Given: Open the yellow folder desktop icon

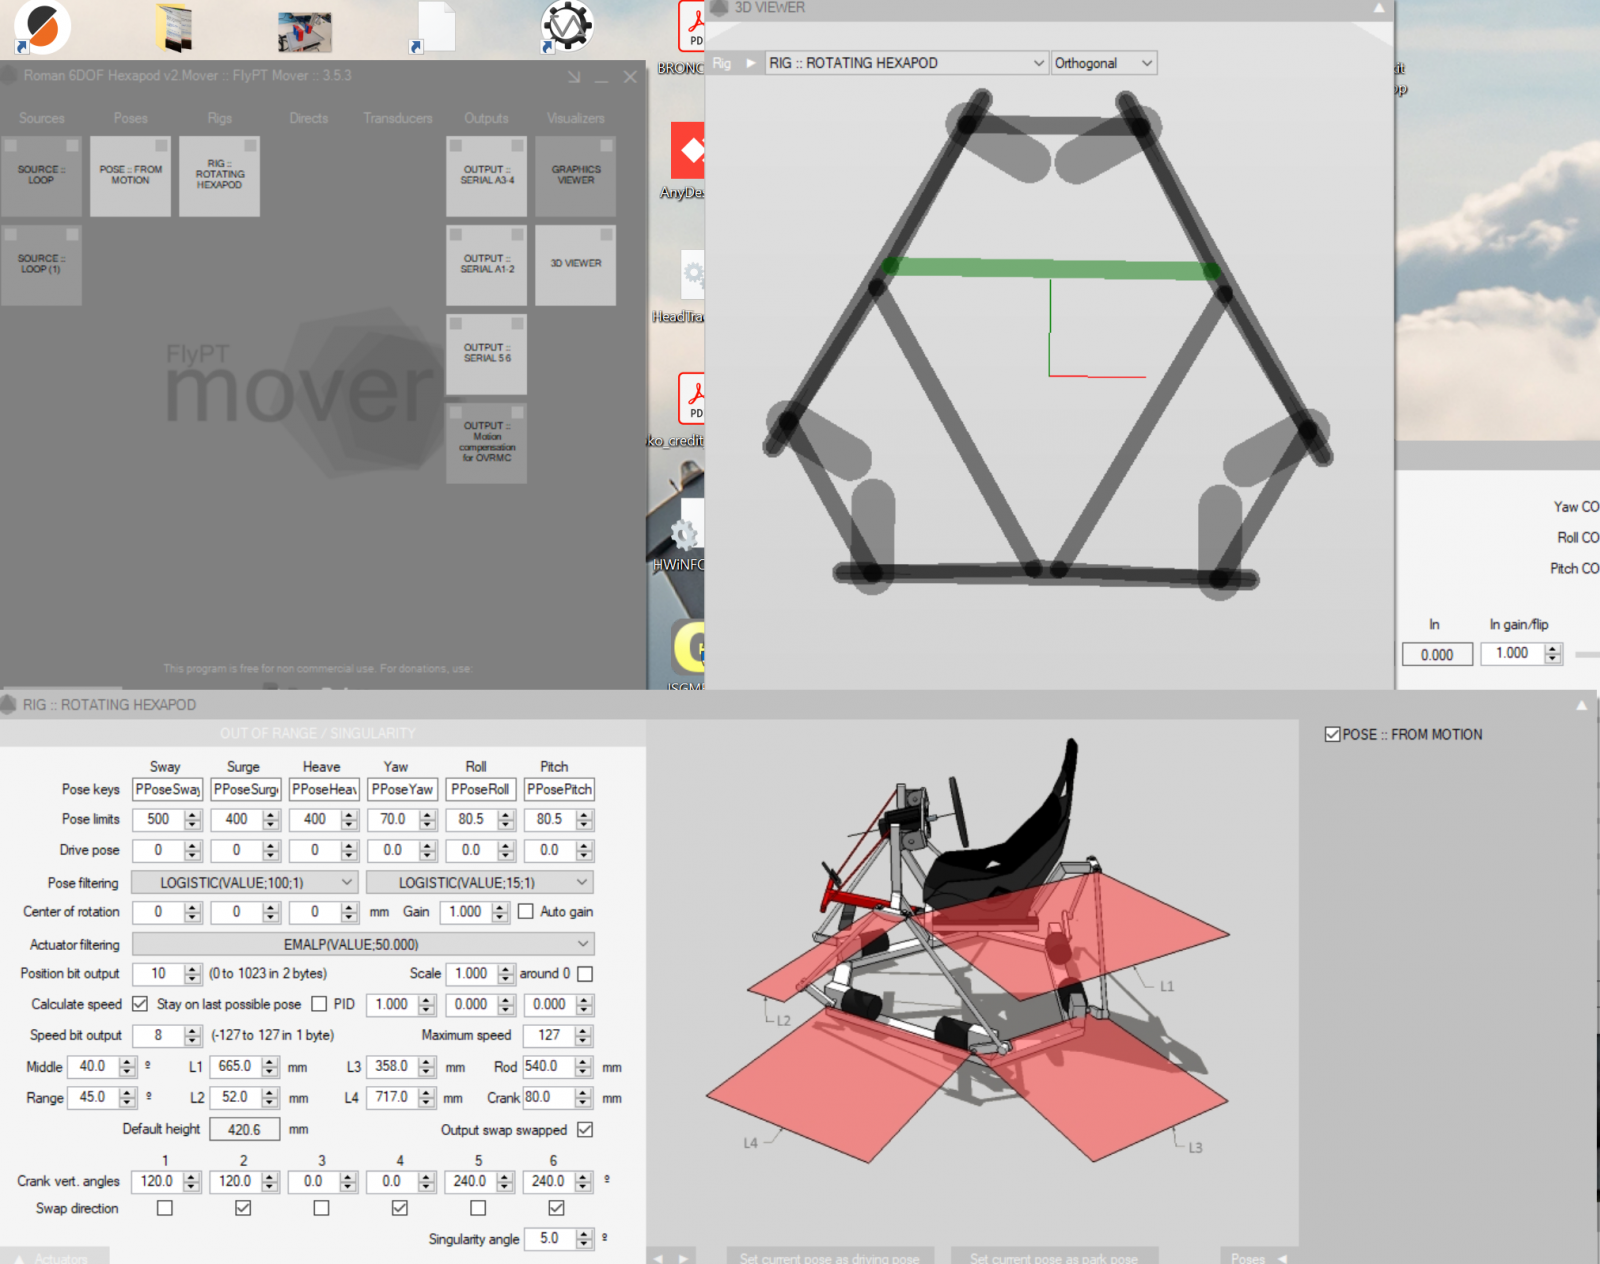Looking at the screenshot, I should pos(174,28).
